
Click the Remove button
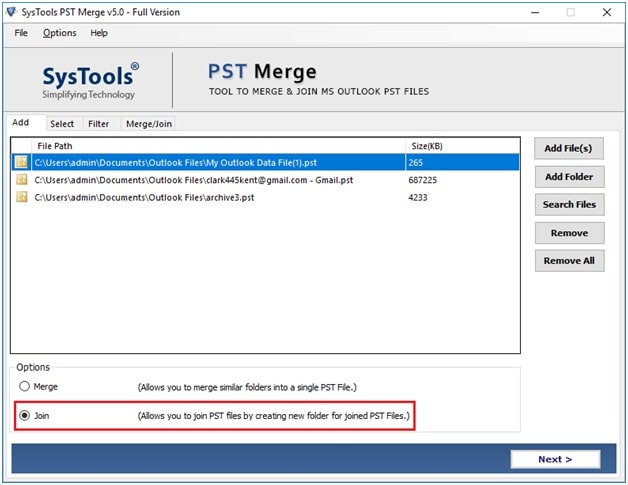coord(569,233)
